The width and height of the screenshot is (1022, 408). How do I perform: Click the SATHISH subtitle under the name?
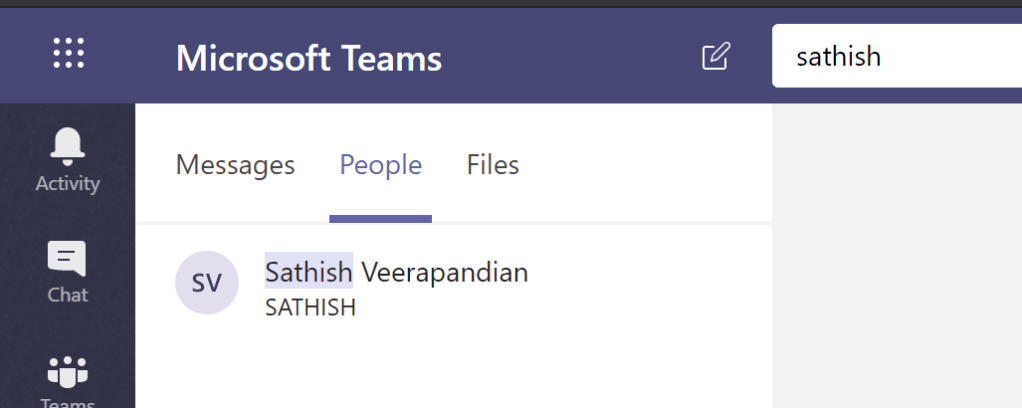pyautogui.click(x=310, y=307)
